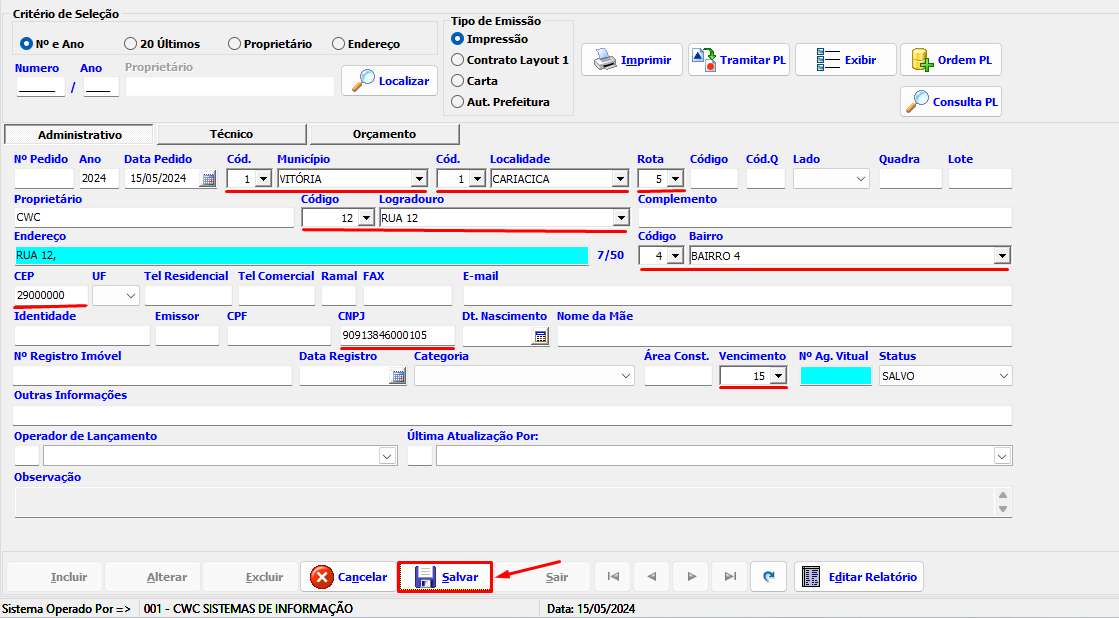Click the Exibir list button
1119x618 pixels.
pyautogui.click(x=846, y=60)
